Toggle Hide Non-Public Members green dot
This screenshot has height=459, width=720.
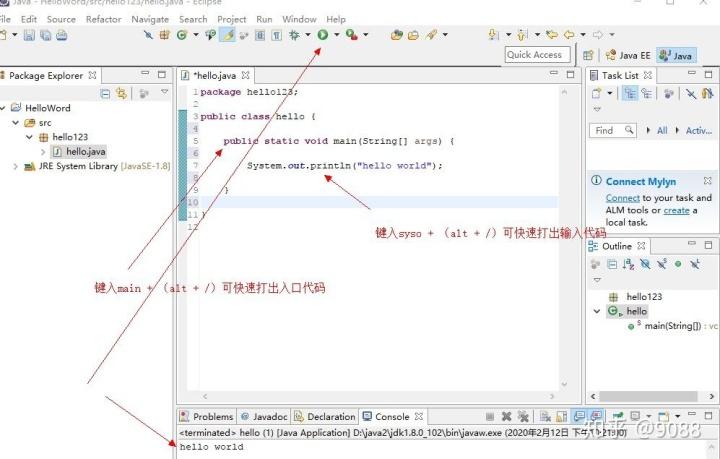[678, 264]
